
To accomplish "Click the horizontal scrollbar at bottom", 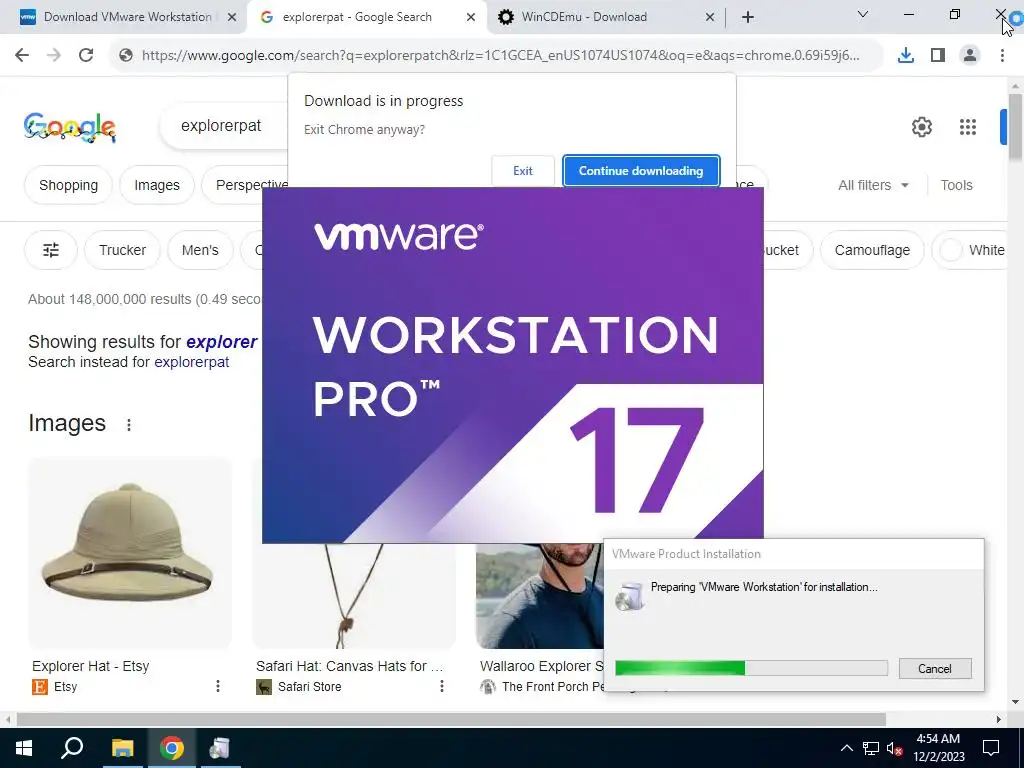I will 451,719.
